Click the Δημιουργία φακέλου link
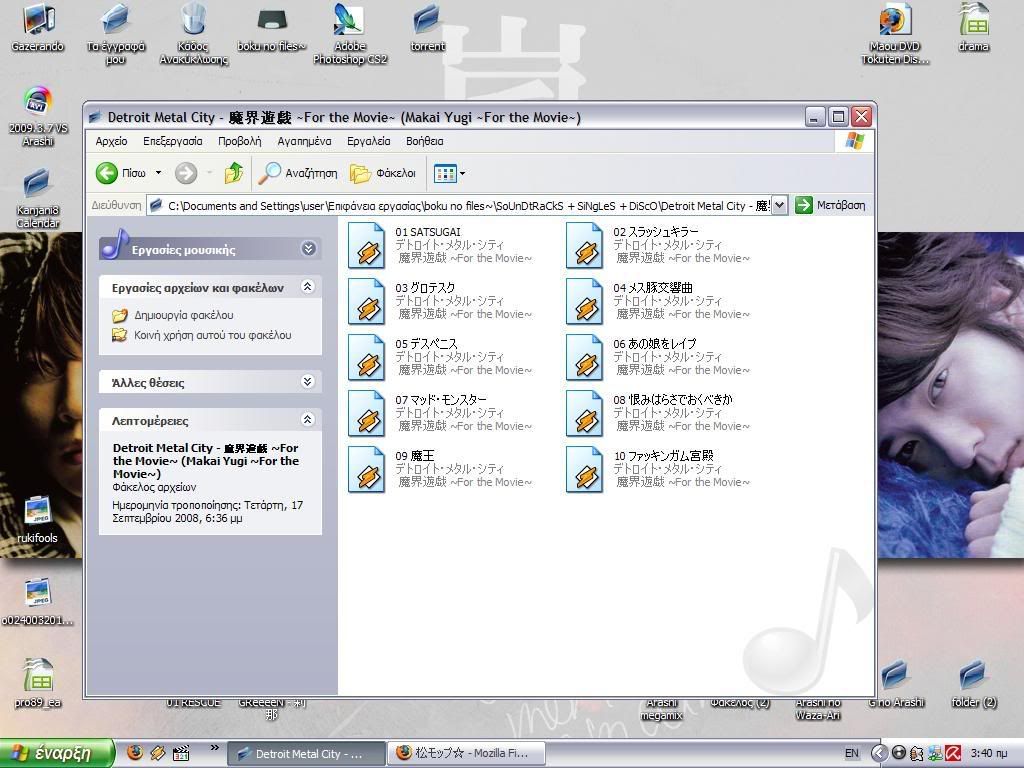Image resolution: width=1024 pixels, height=768 pixels. click(x=184, y=315)
